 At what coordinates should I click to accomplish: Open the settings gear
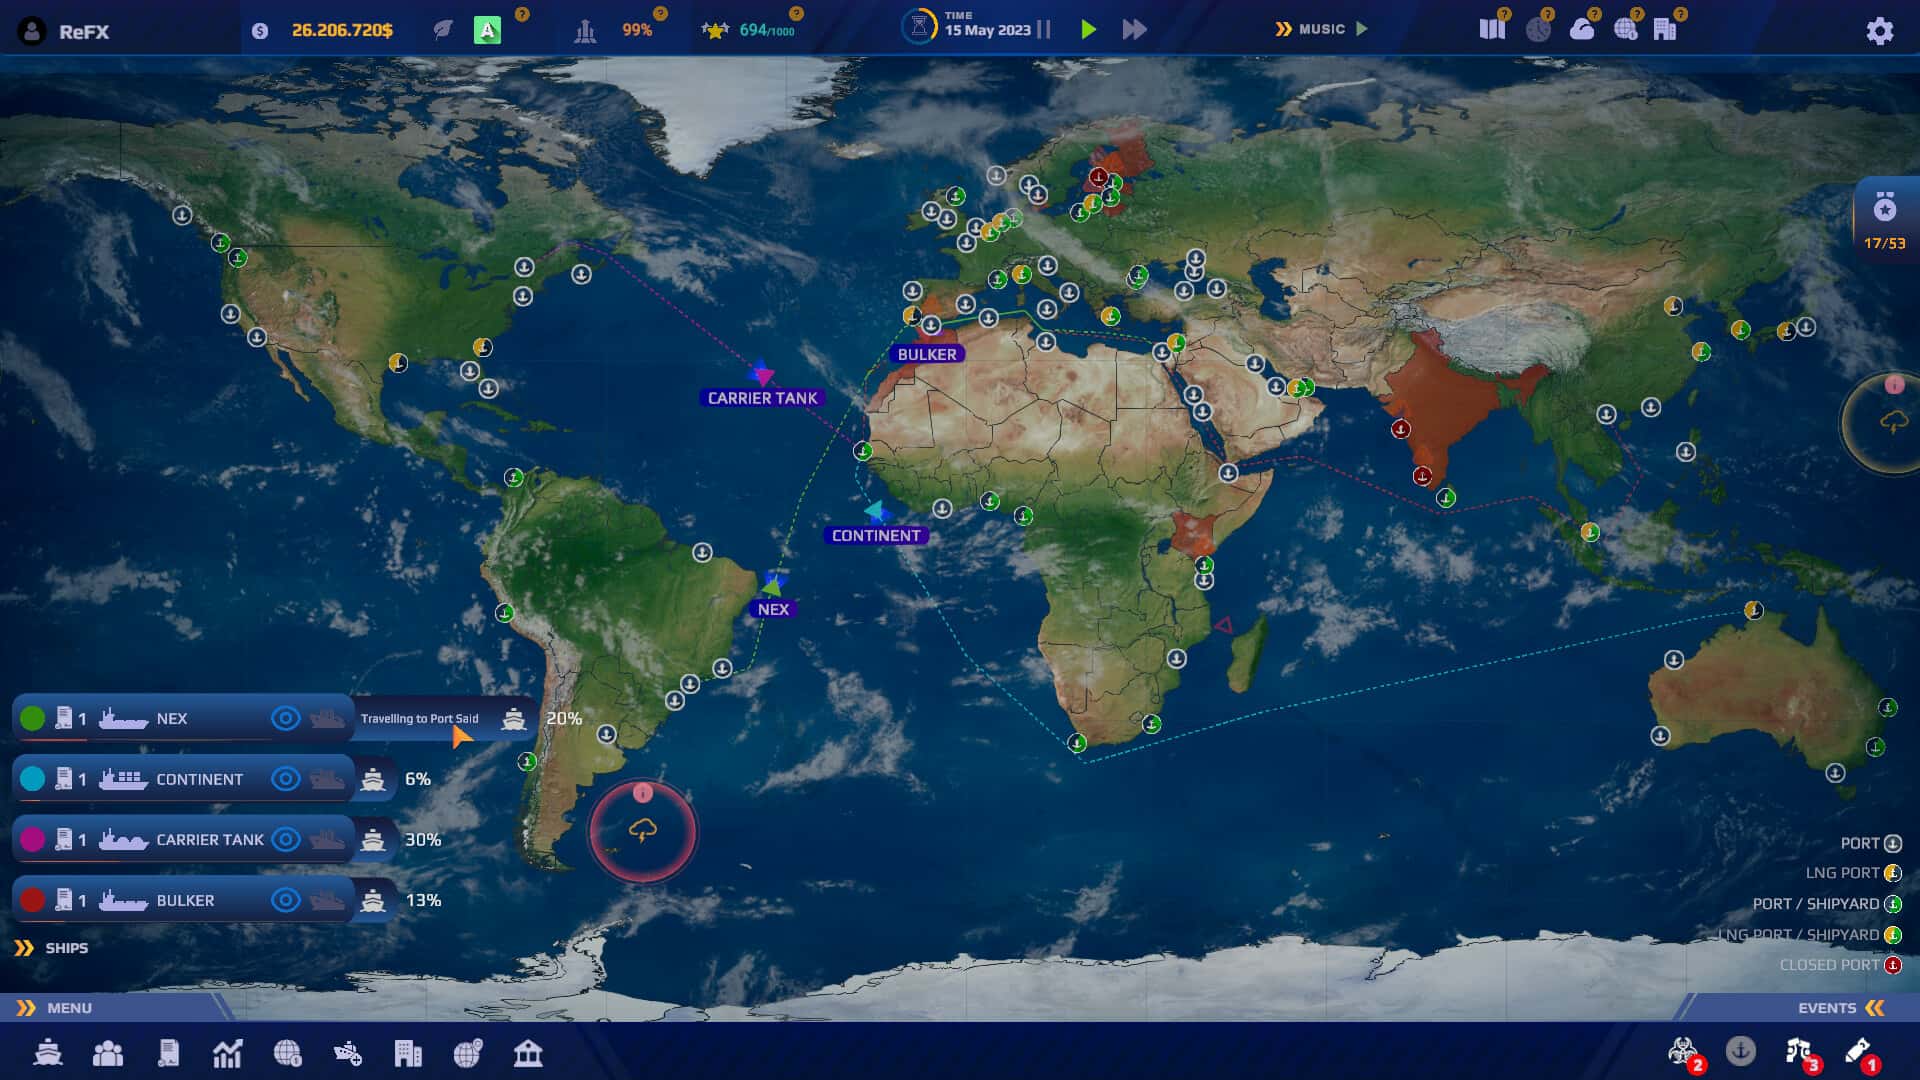pos(1880,31)
